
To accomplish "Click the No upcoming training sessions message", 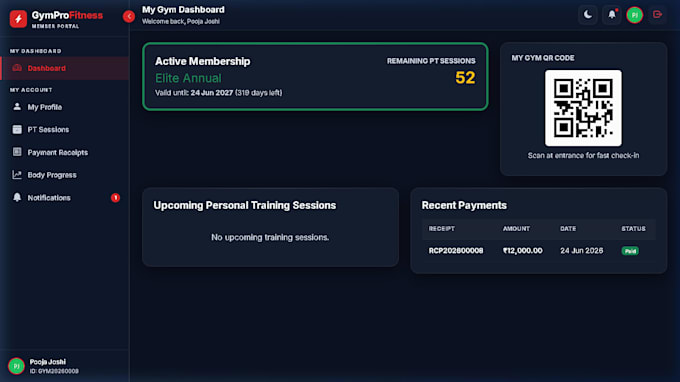I will (x=270, y=238).
